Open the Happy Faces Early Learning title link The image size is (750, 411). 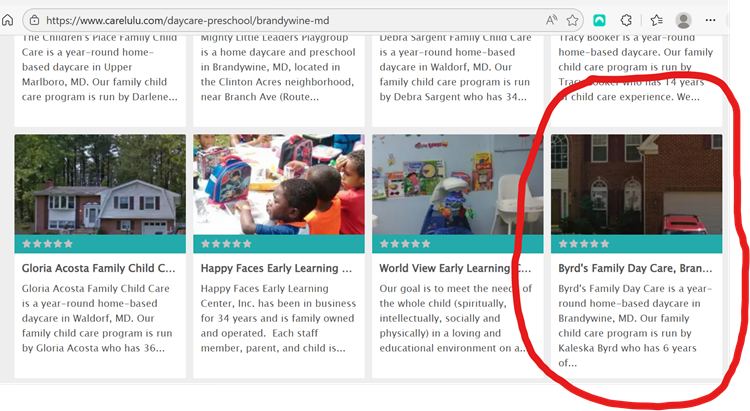point(277,268)
